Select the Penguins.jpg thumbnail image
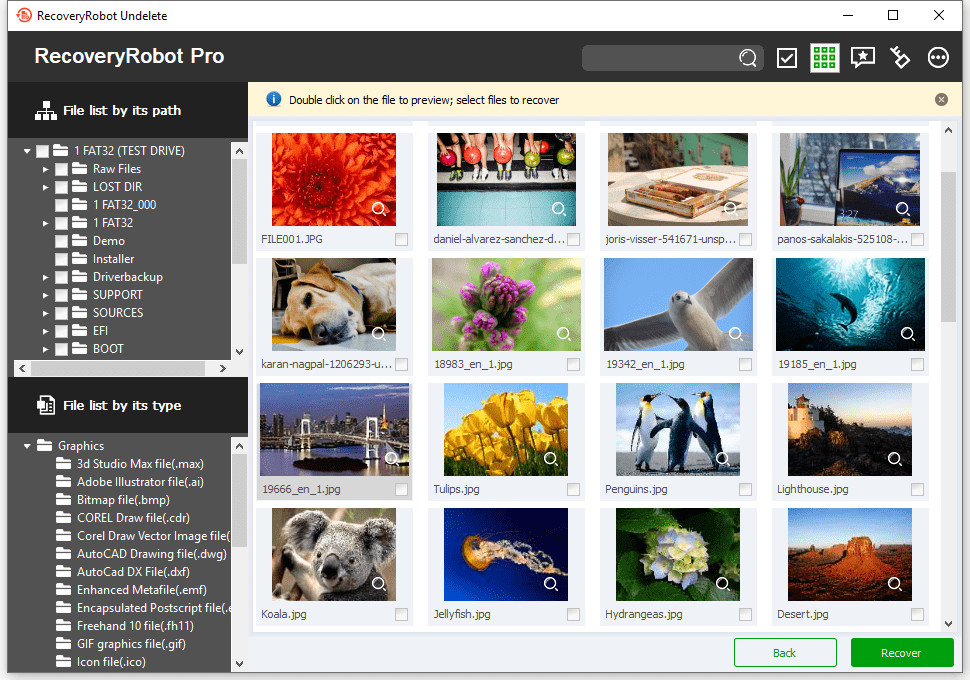 [x=678, y=429]
